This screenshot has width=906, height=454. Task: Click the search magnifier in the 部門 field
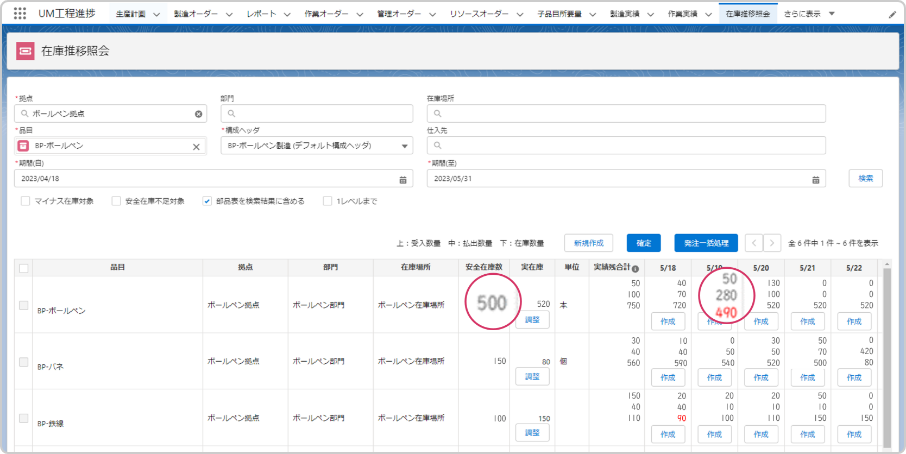click(x=231, y=114)
